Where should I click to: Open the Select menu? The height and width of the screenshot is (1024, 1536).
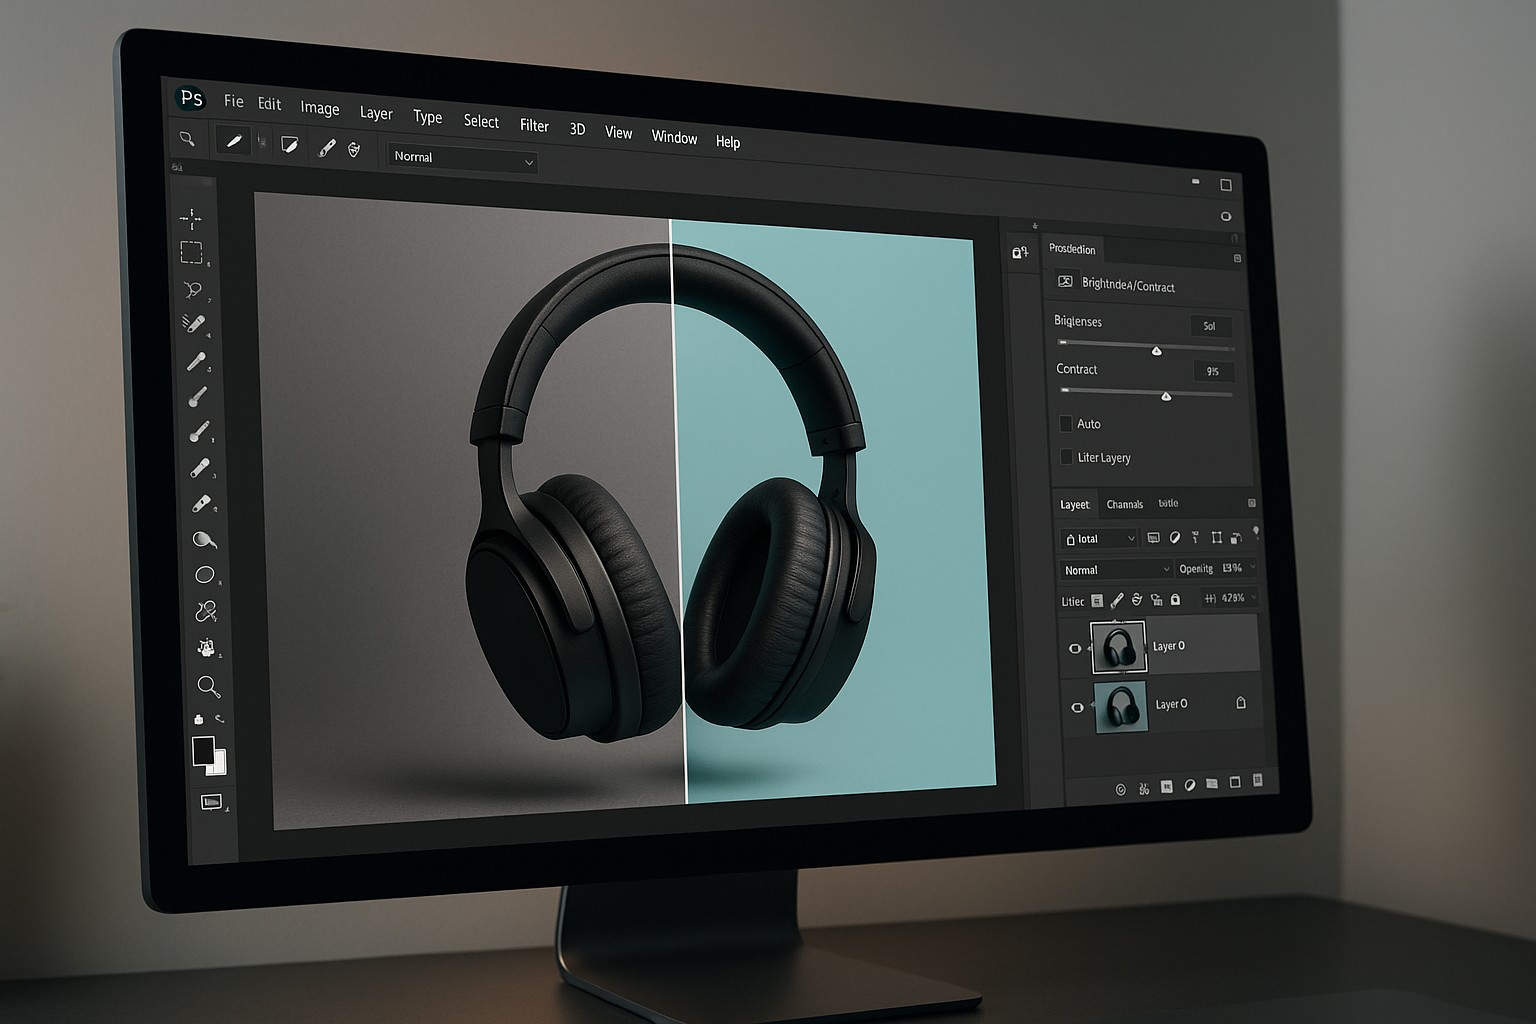[481, 121]
